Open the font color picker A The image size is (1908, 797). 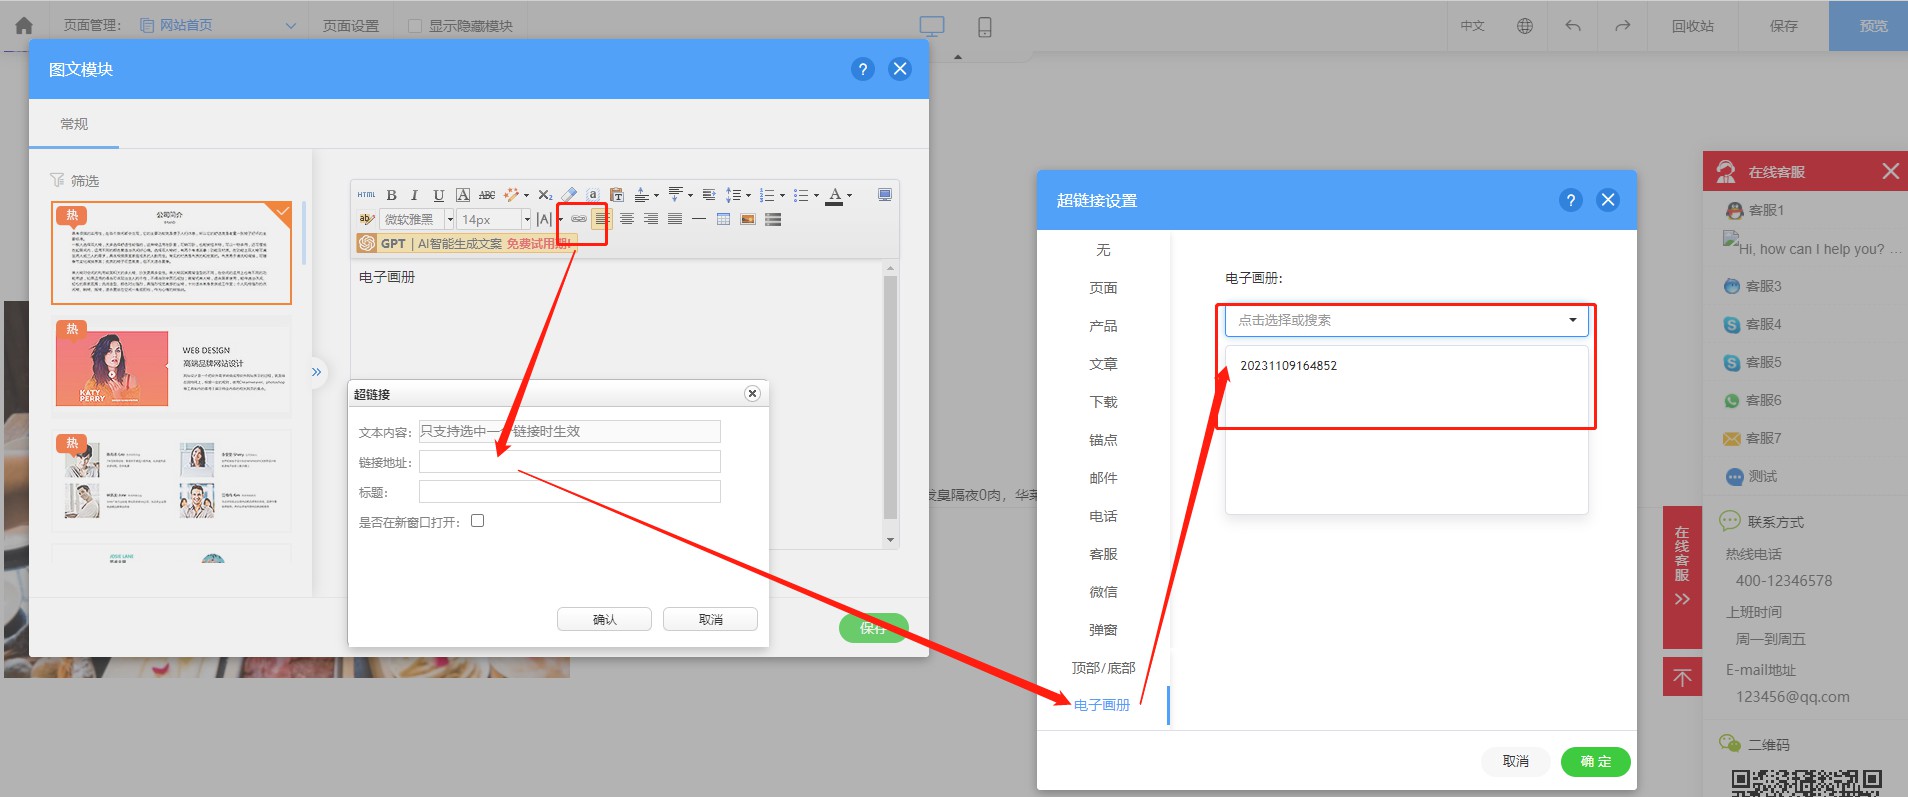click(835, 195)
